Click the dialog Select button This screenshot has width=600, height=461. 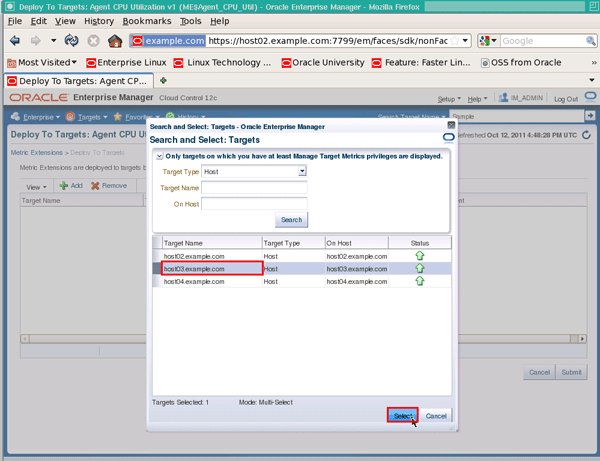402,415
